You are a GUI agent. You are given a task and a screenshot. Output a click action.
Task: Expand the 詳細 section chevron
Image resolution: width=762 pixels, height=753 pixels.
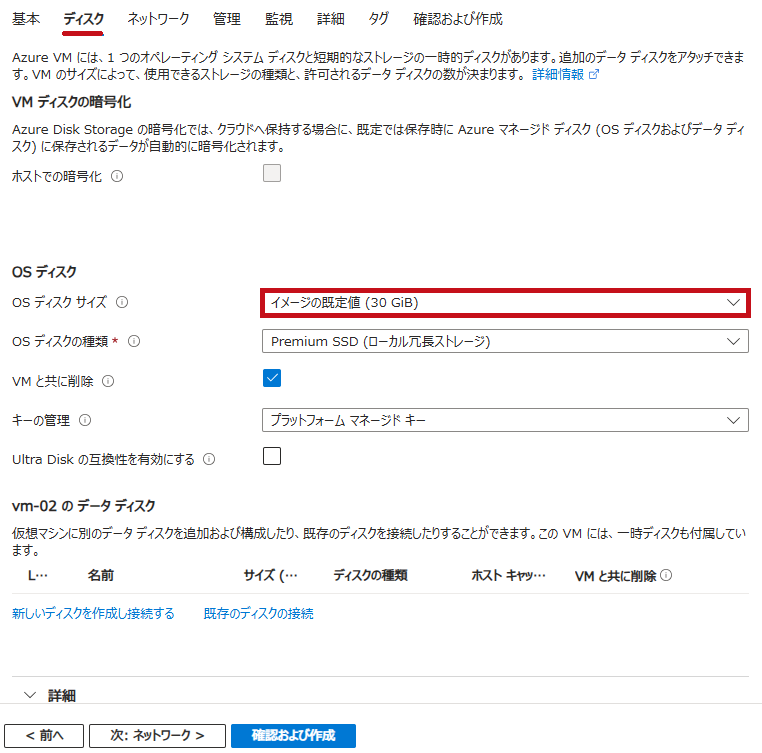[x=30, y=695]
